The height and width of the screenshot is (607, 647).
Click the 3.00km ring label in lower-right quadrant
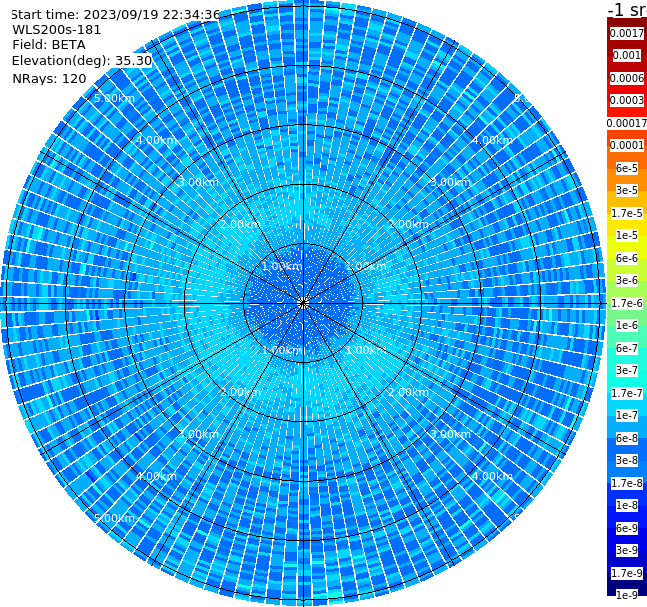pyautogui.click(x=450, y=434)
